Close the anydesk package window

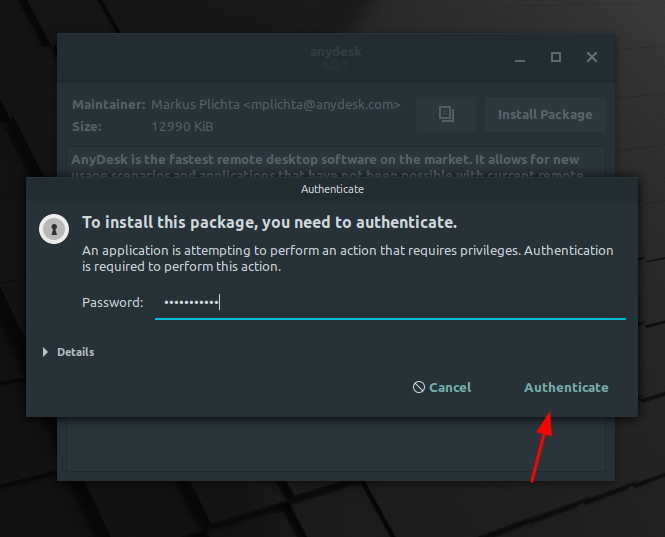[x=592, y=57]
